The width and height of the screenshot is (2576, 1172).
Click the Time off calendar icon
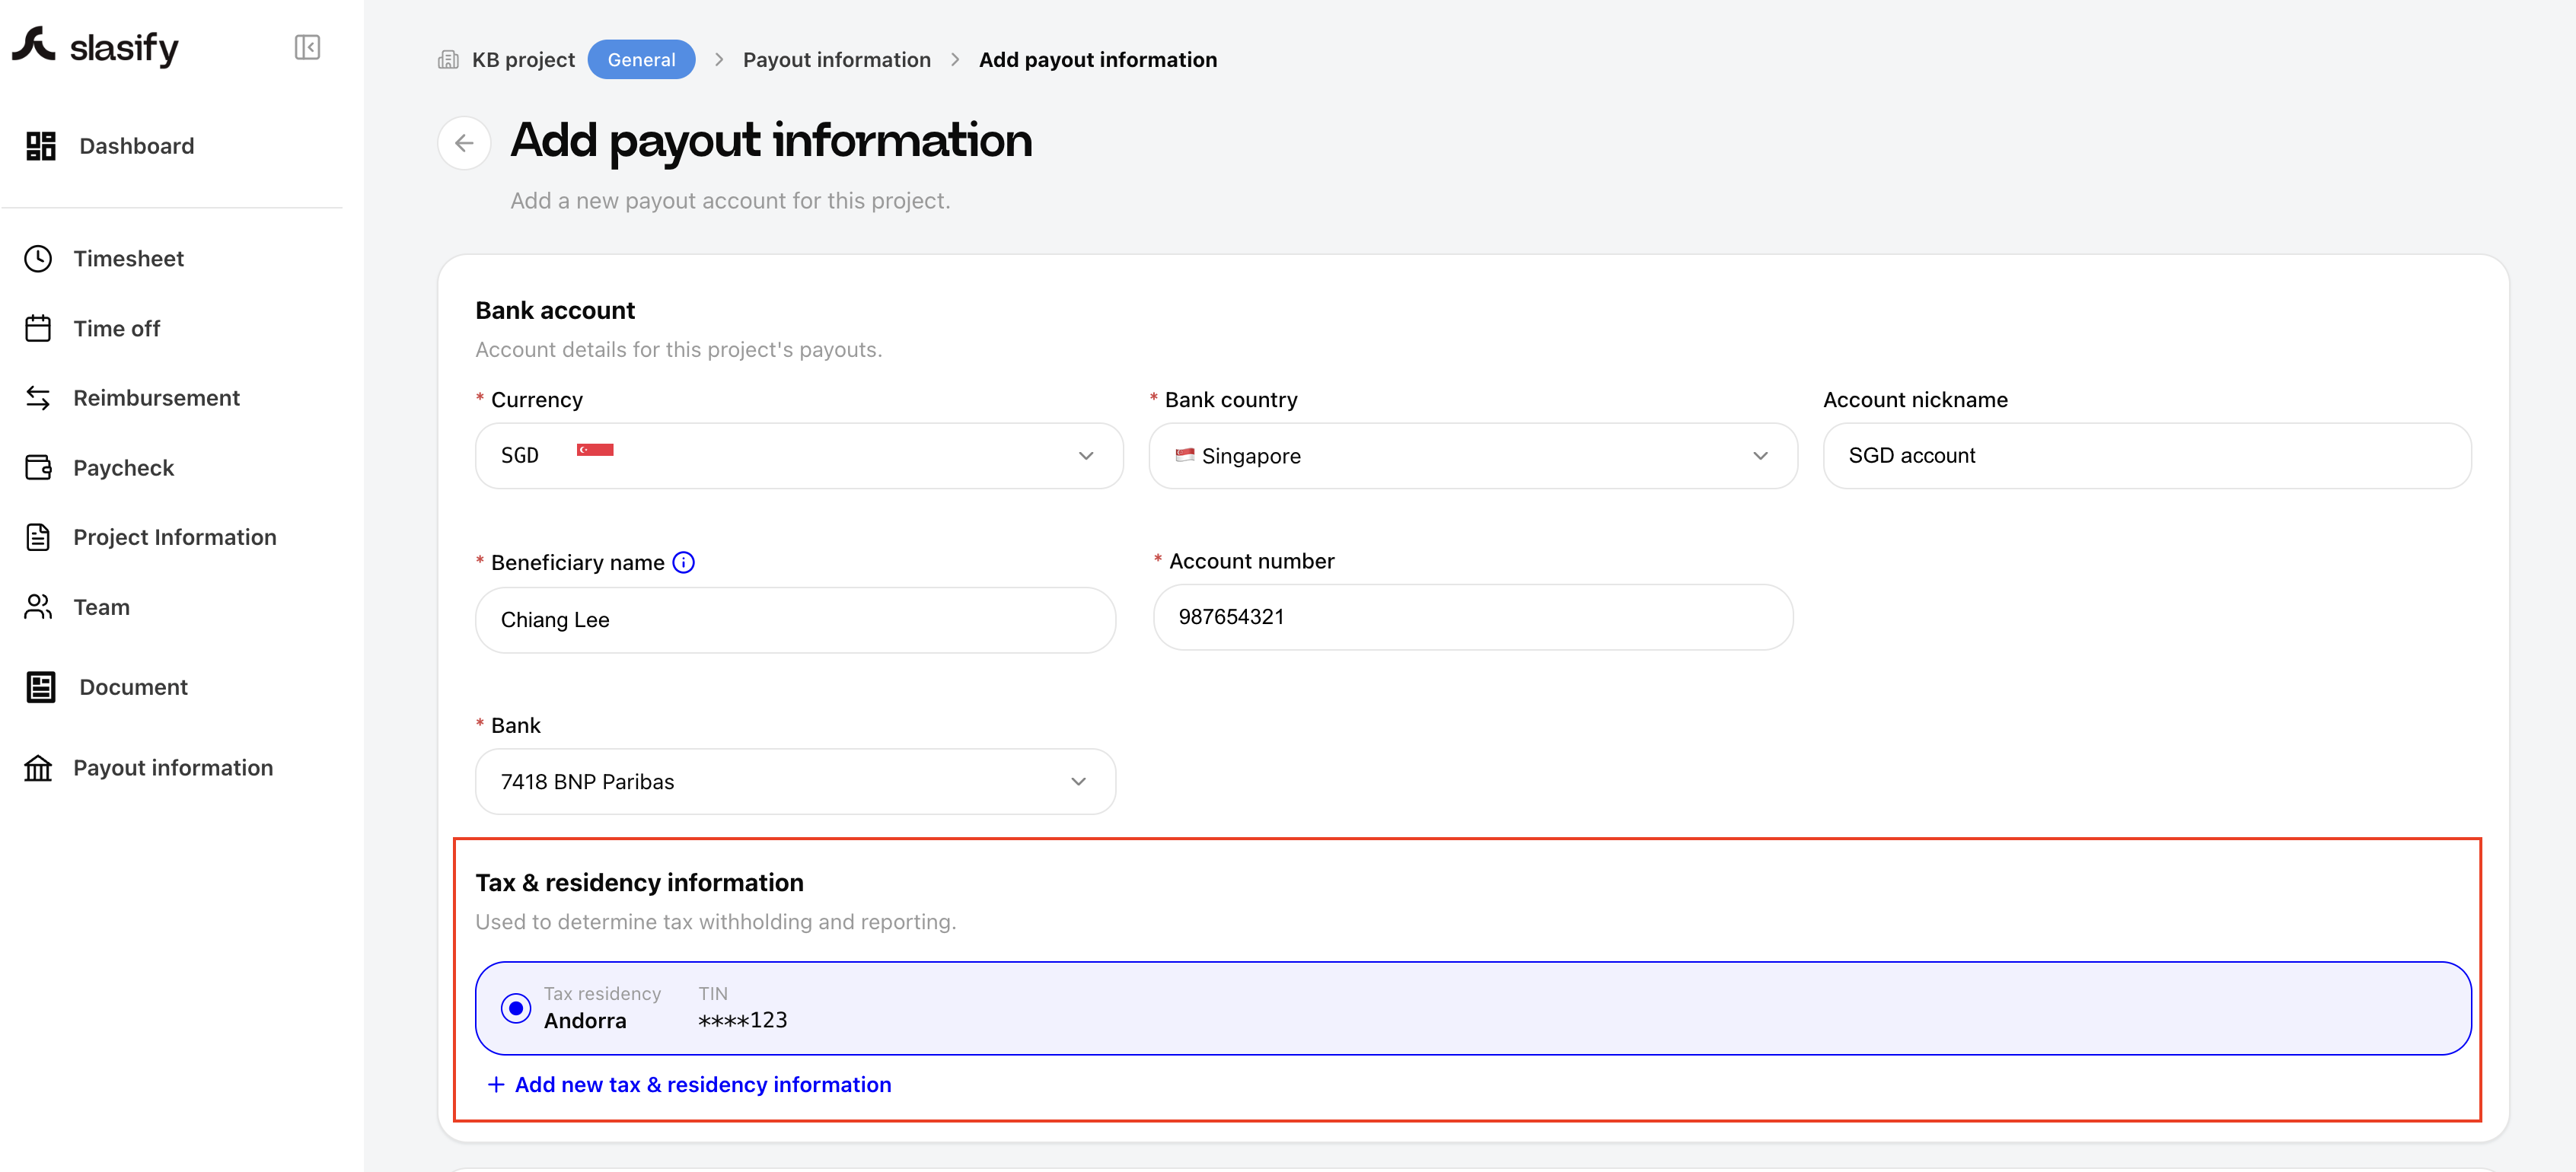pyautogui.click(x=38, y=328)
